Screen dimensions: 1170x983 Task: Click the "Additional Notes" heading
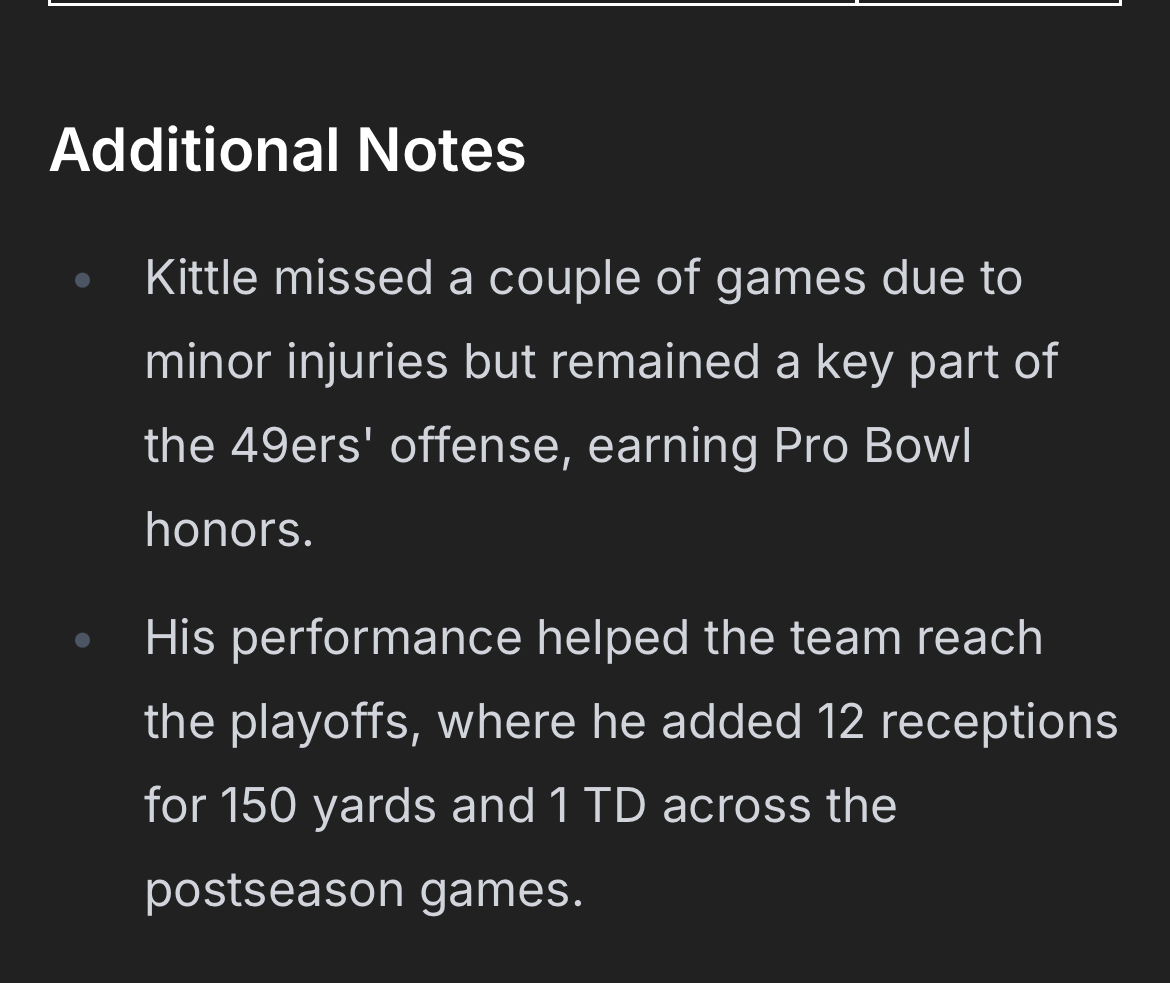[x=287, y=150]
